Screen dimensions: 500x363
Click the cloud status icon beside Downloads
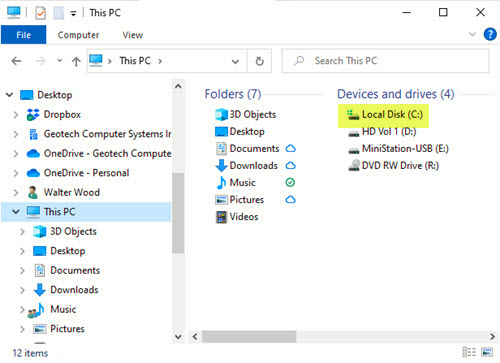291,165
